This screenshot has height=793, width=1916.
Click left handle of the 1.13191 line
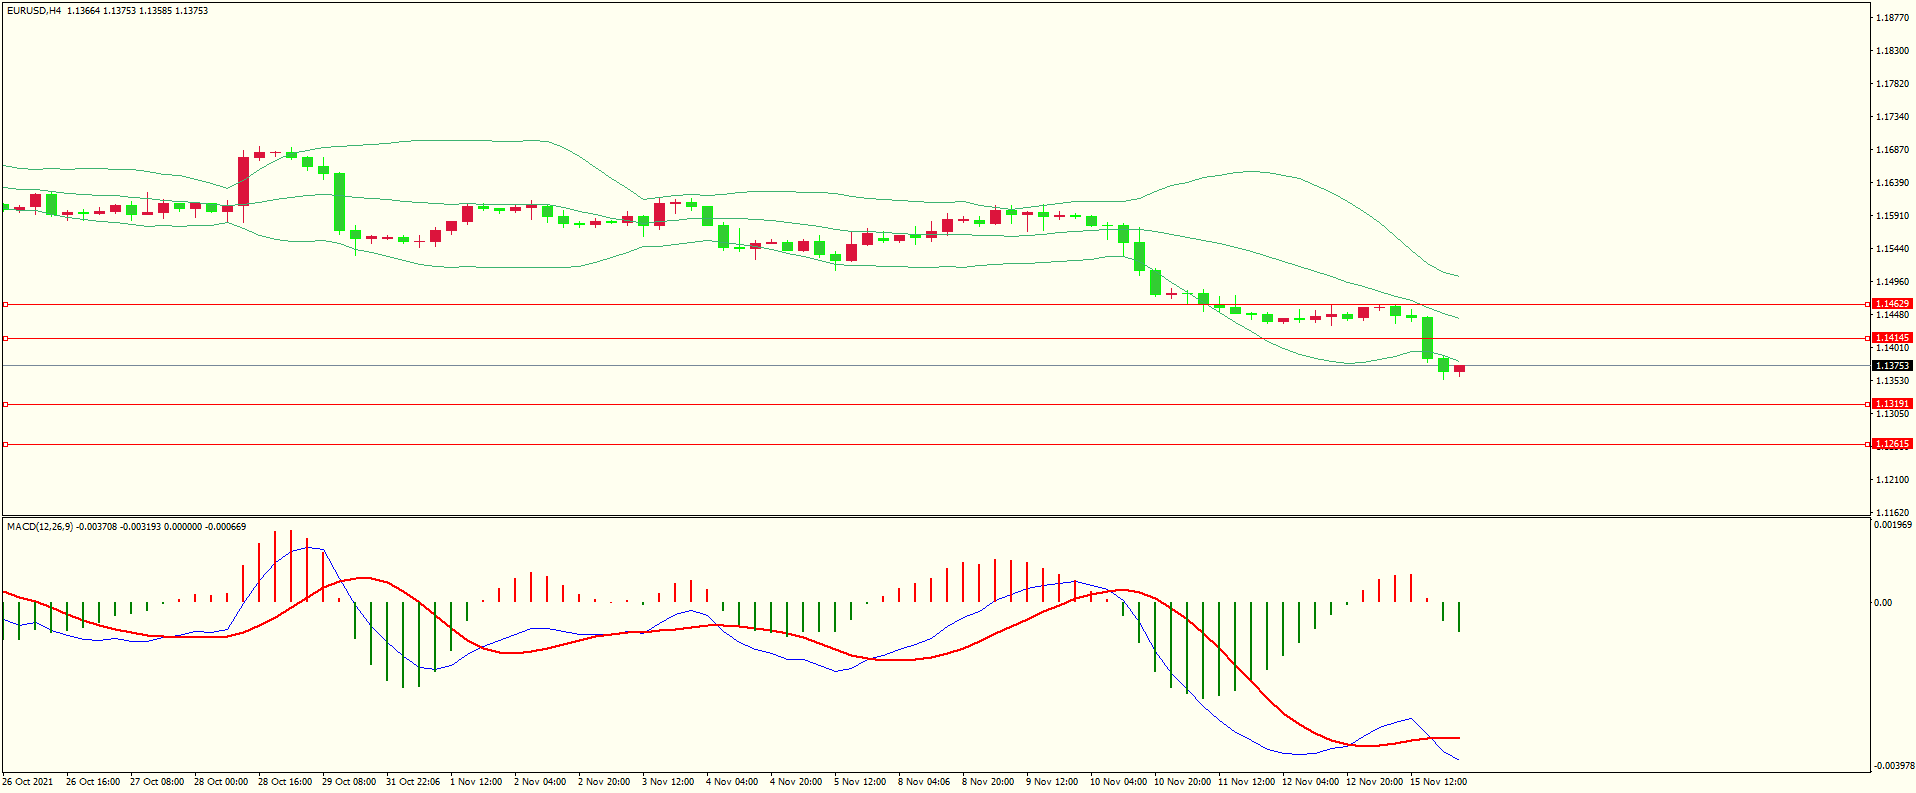6,405
